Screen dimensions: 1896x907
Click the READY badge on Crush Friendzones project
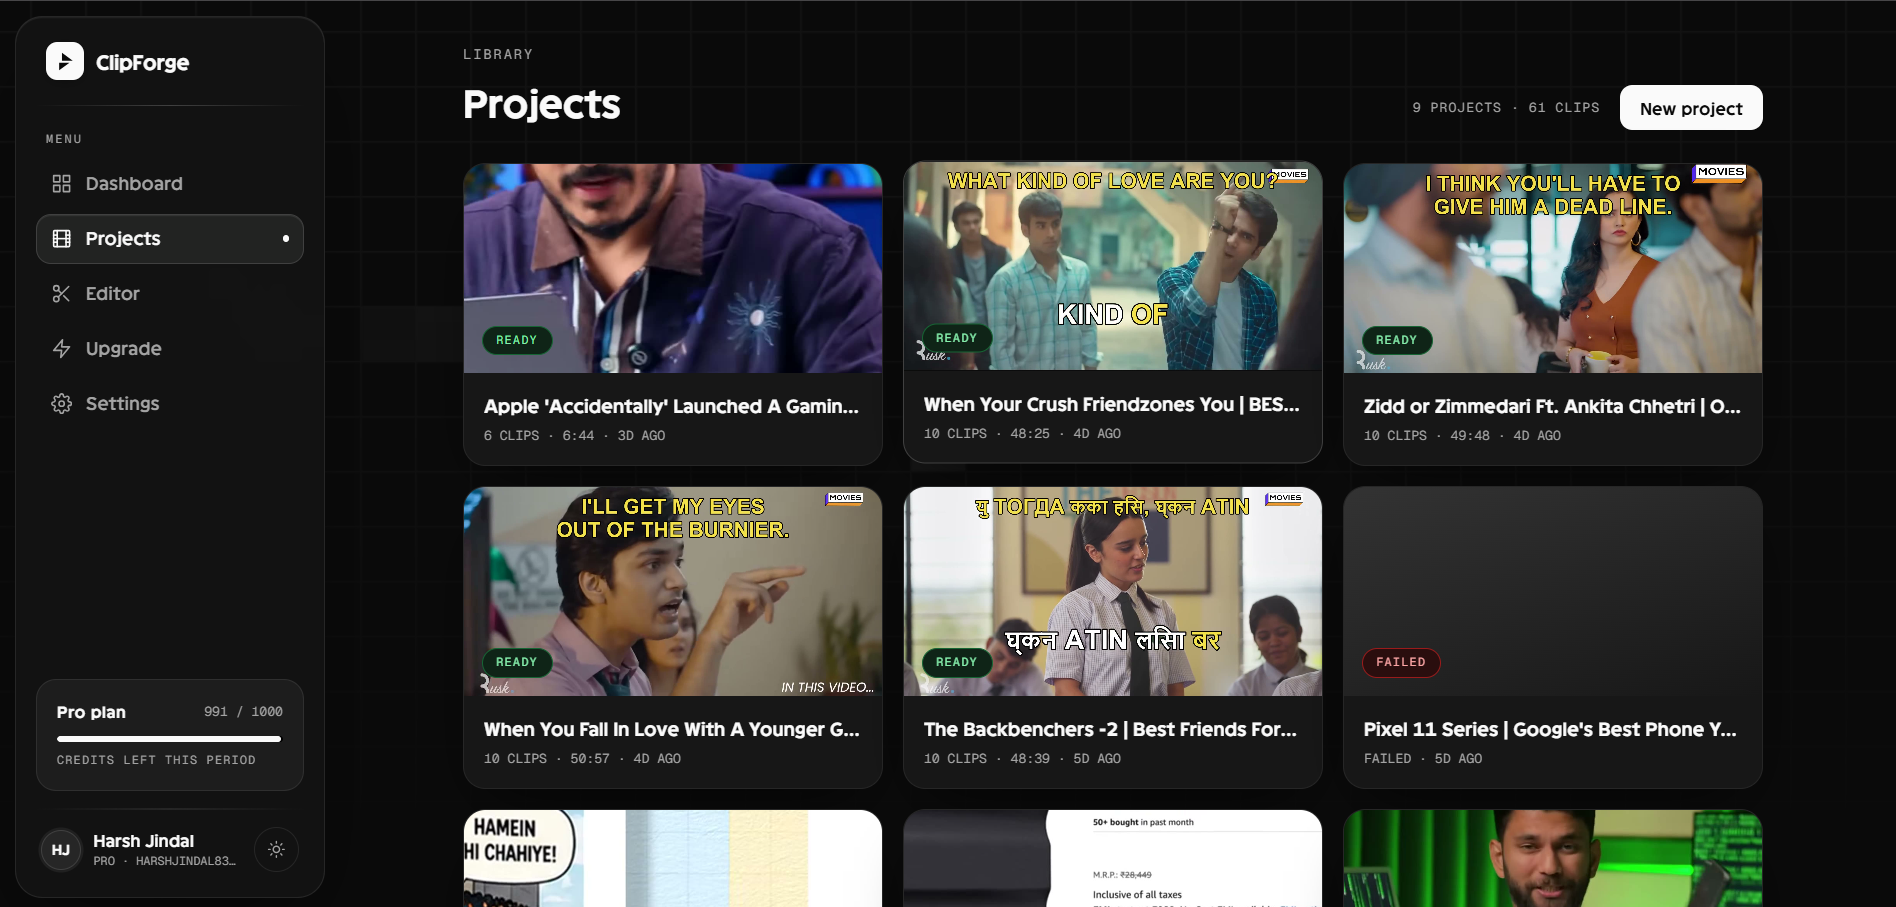pos(957,338)
